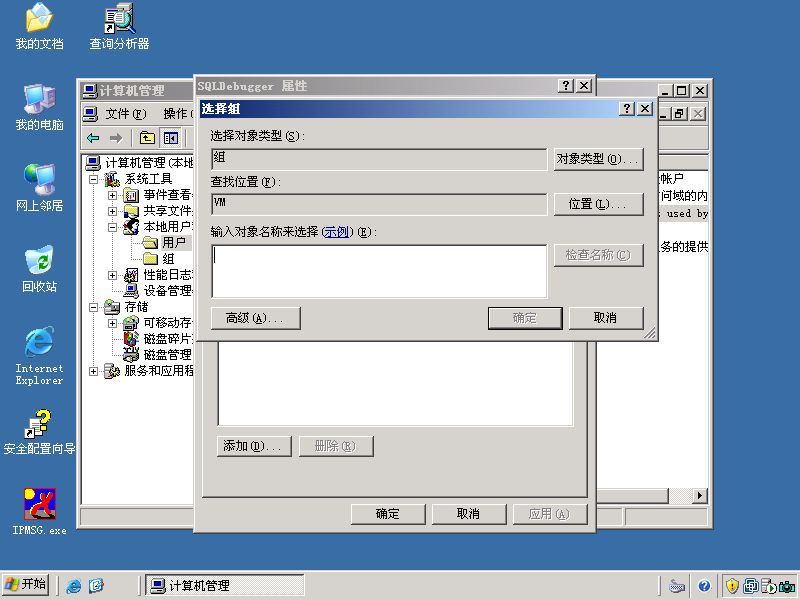Click the help question mark in 选择组 title bar

click(x=627, y=109)
